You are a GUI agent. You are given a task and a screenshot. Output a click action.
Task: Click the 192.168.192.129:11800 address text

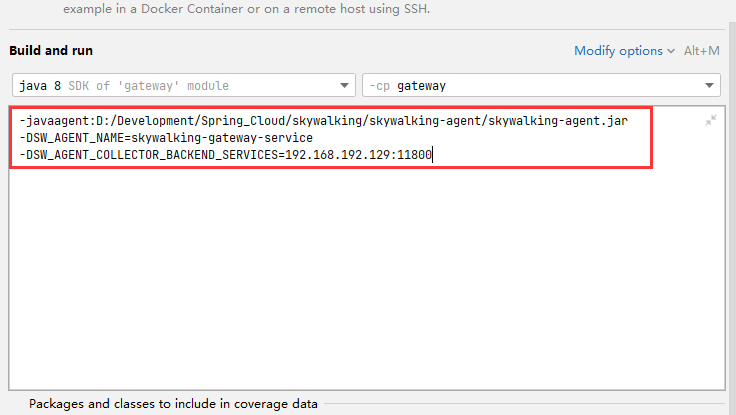[x=359, y=154]
